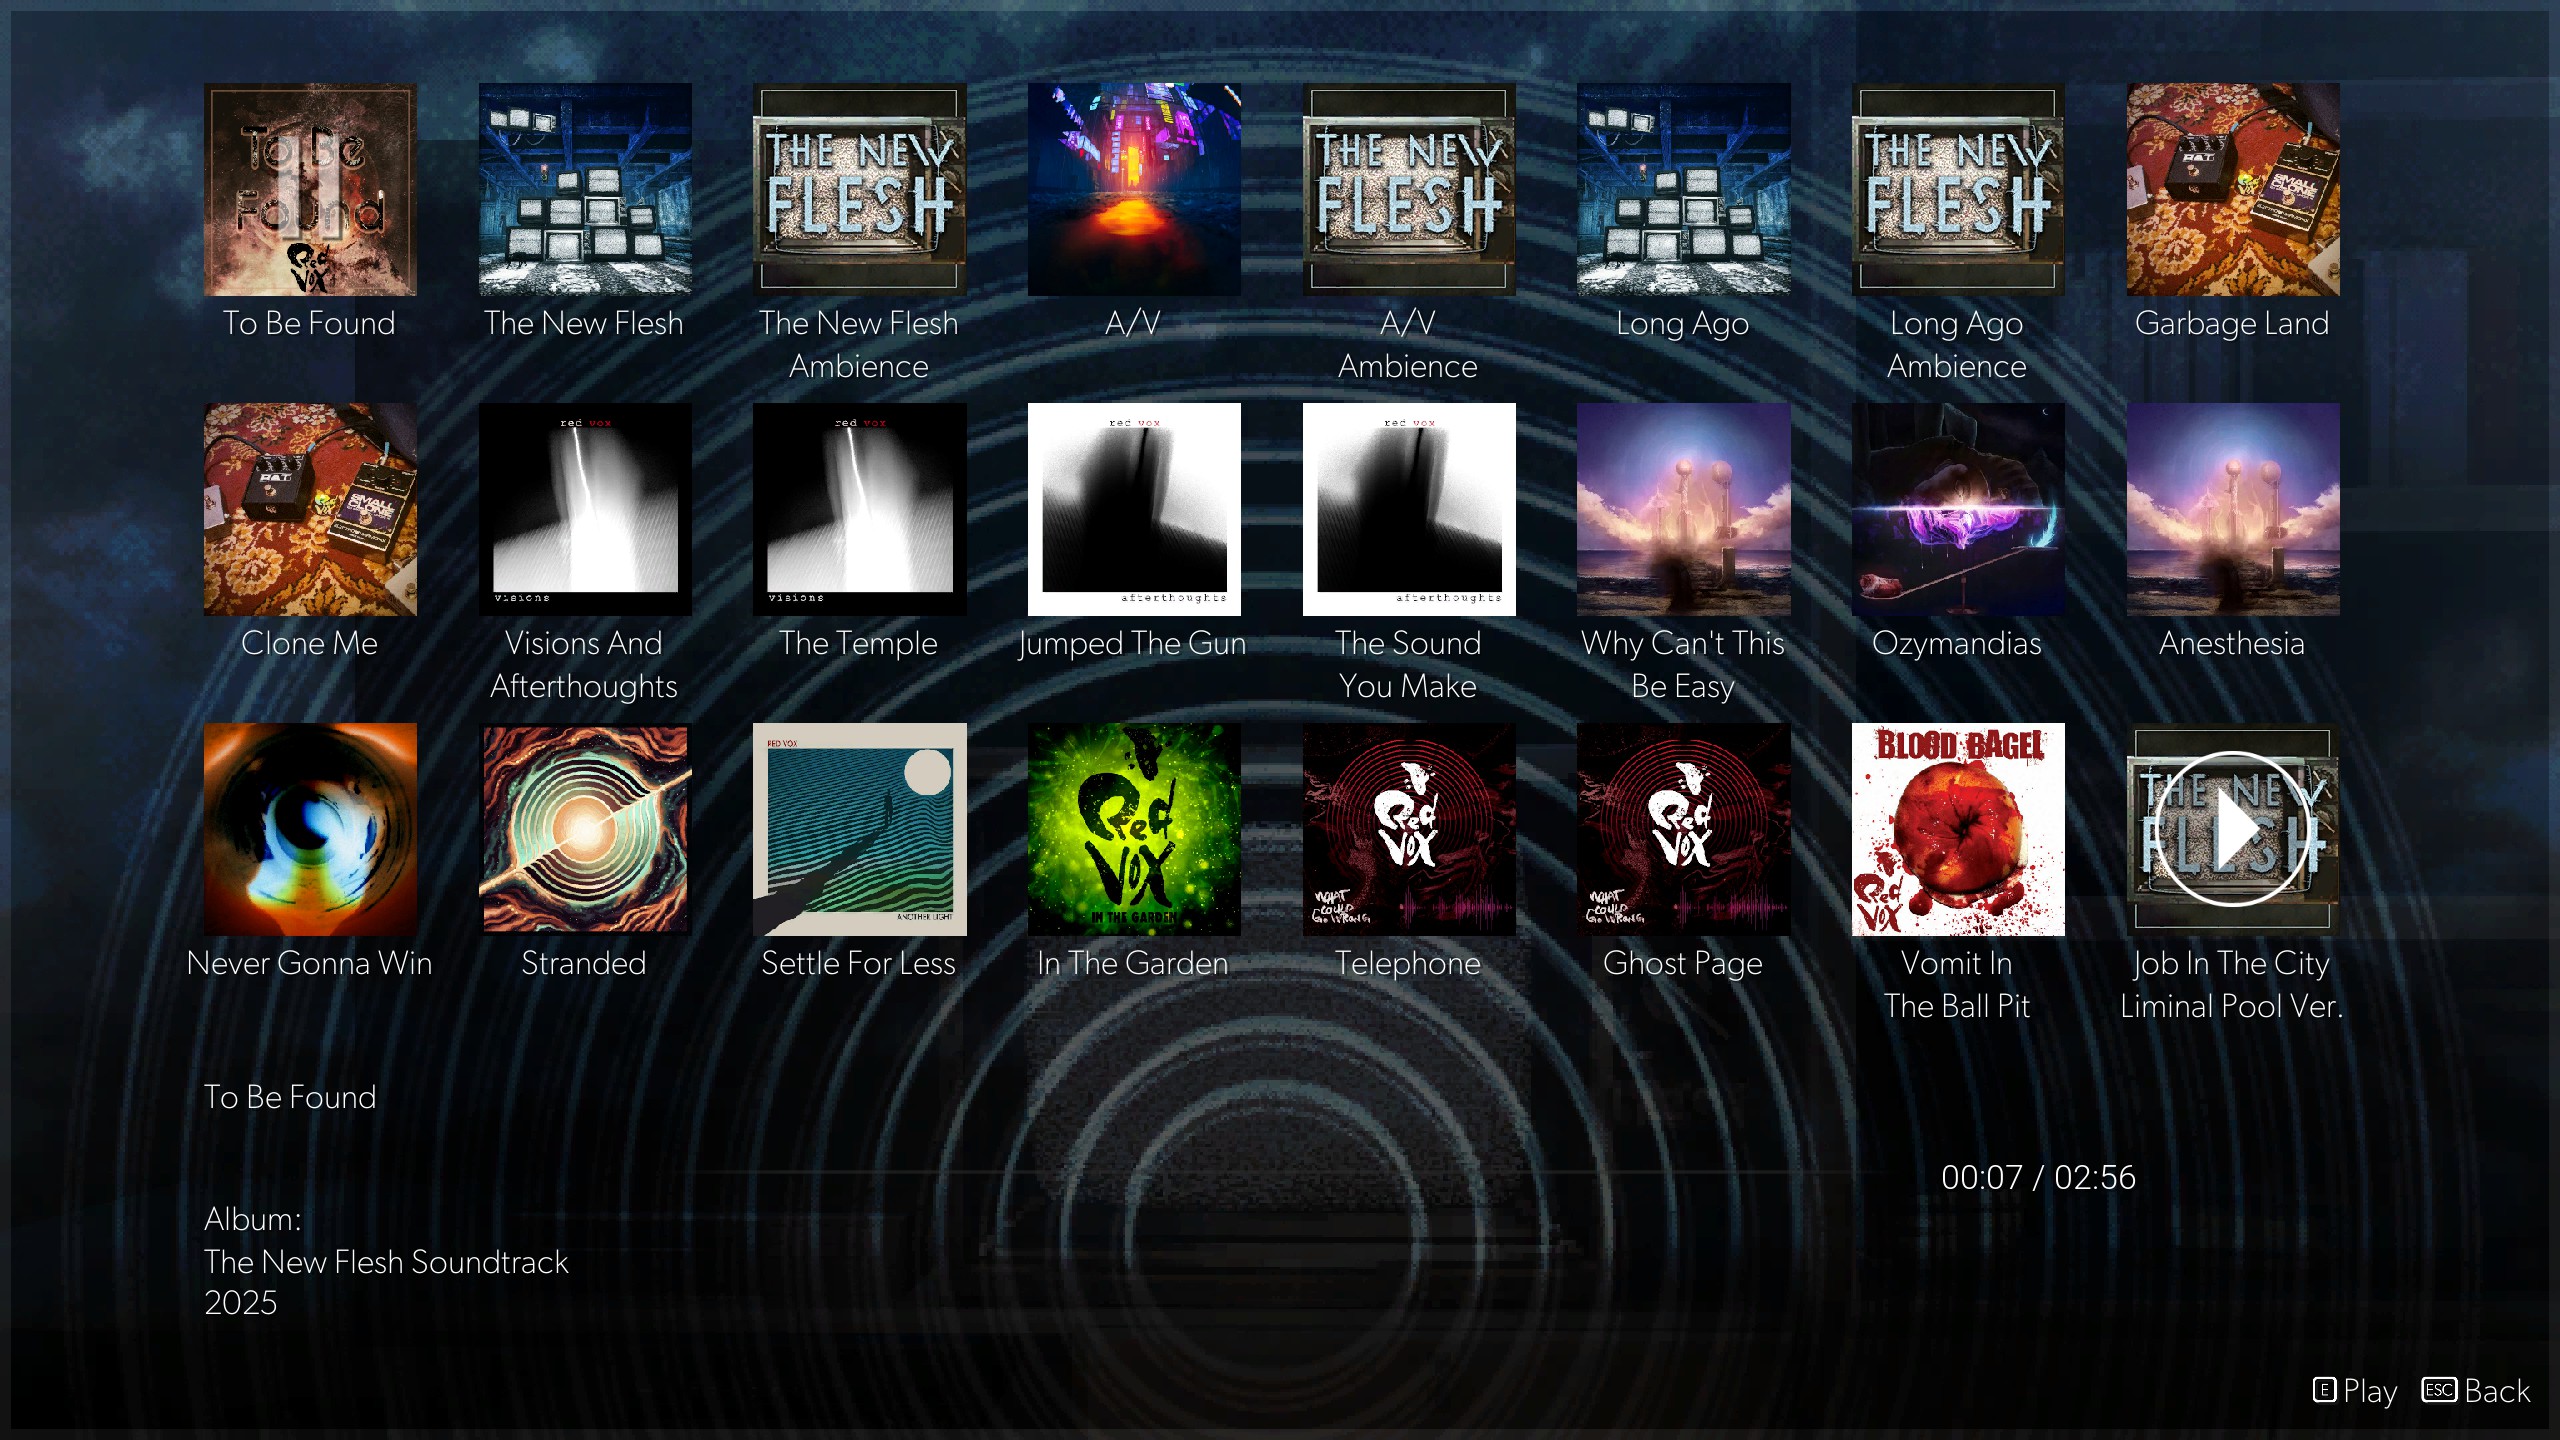This screenshot has width=2560, height=1440.
Task: Select Vomit In The Ball Pit cover
Action: click(x=1957, y=829)
